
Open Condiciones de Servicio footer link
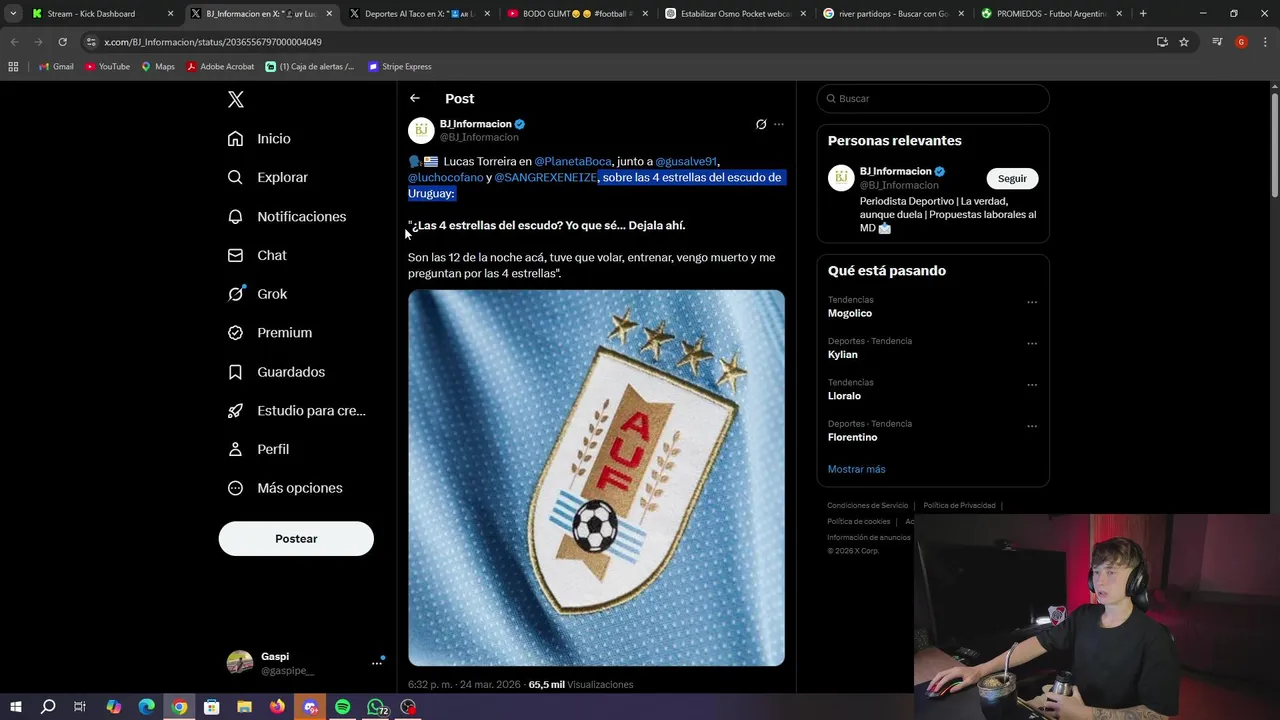point(868,506)
